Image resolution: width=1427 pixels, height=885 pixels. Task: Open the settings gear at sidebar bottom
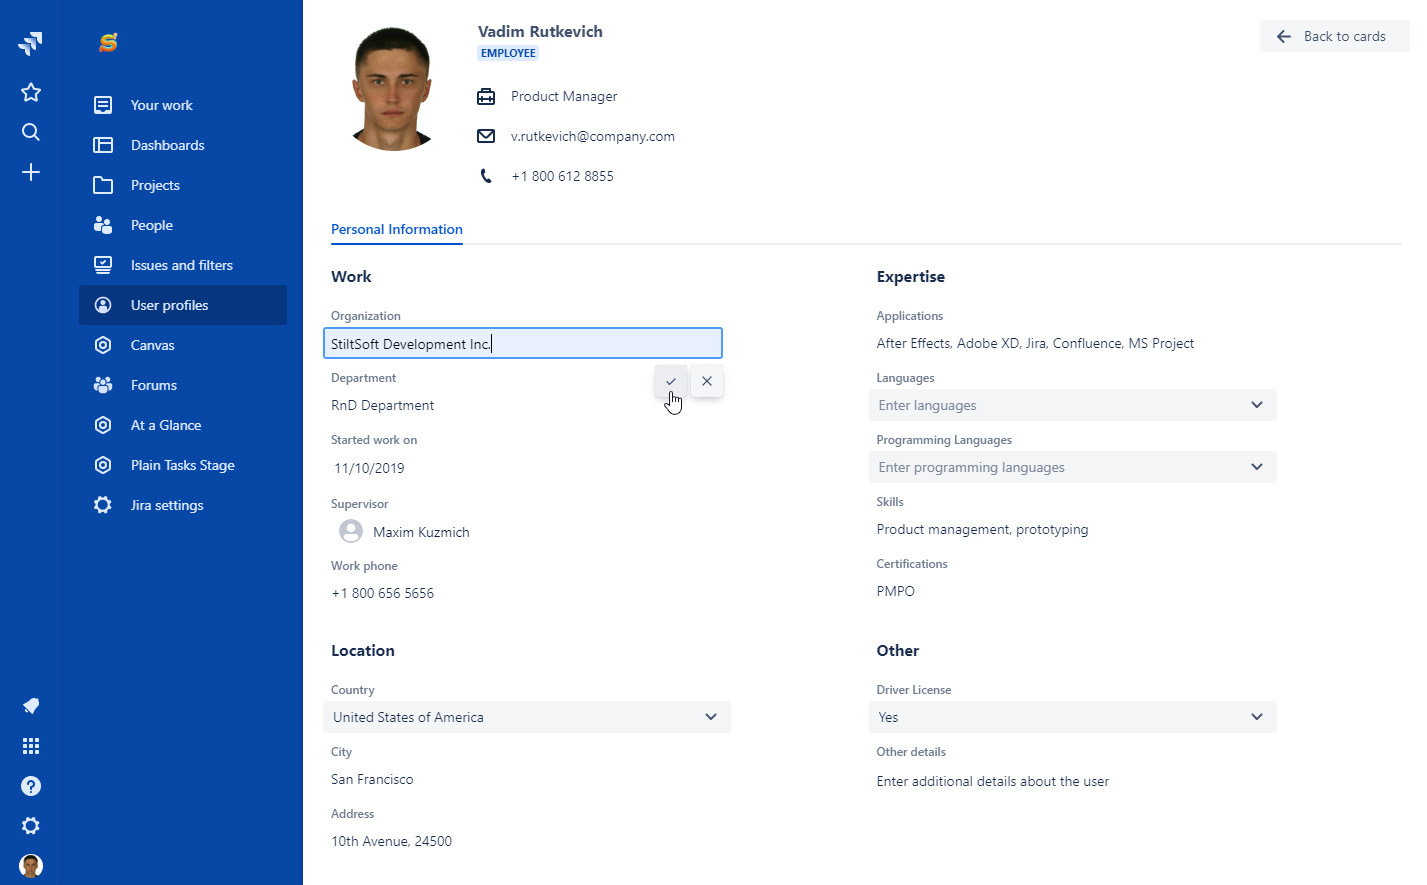[x=30, y=825]
